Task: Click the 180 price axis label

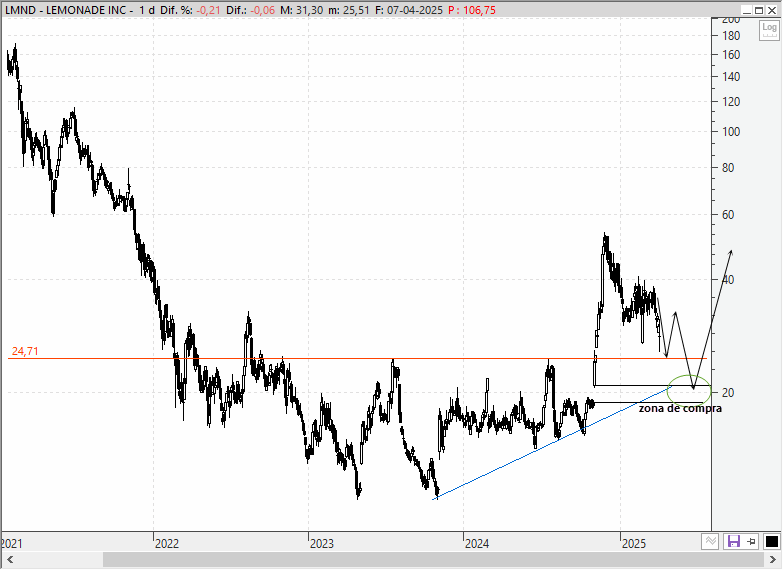Action: coord(731,36)
